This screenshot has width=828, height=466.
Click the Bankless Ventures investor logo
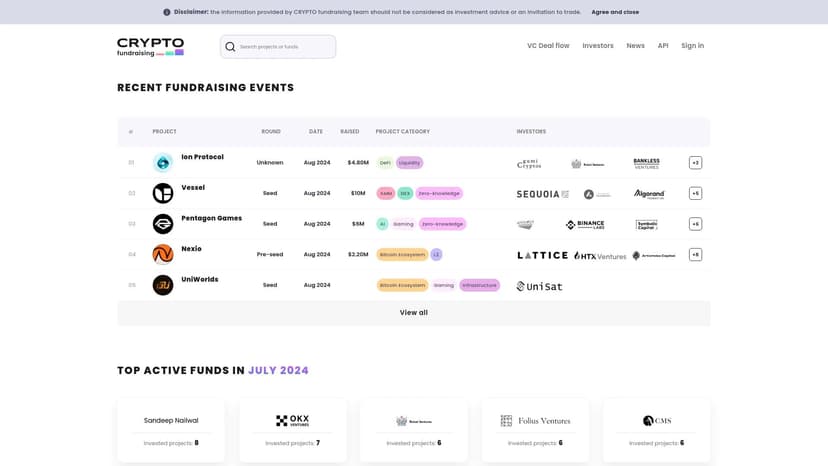[646, 163]
